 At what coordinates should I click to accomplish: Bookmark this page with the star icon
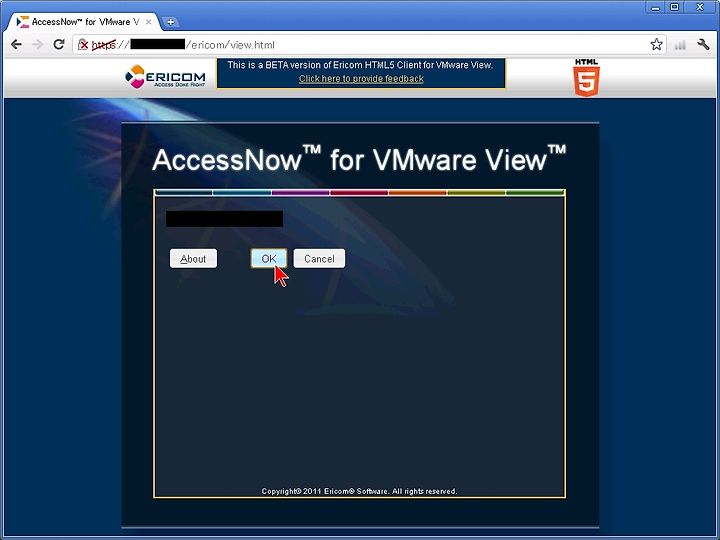coord(656,45)
